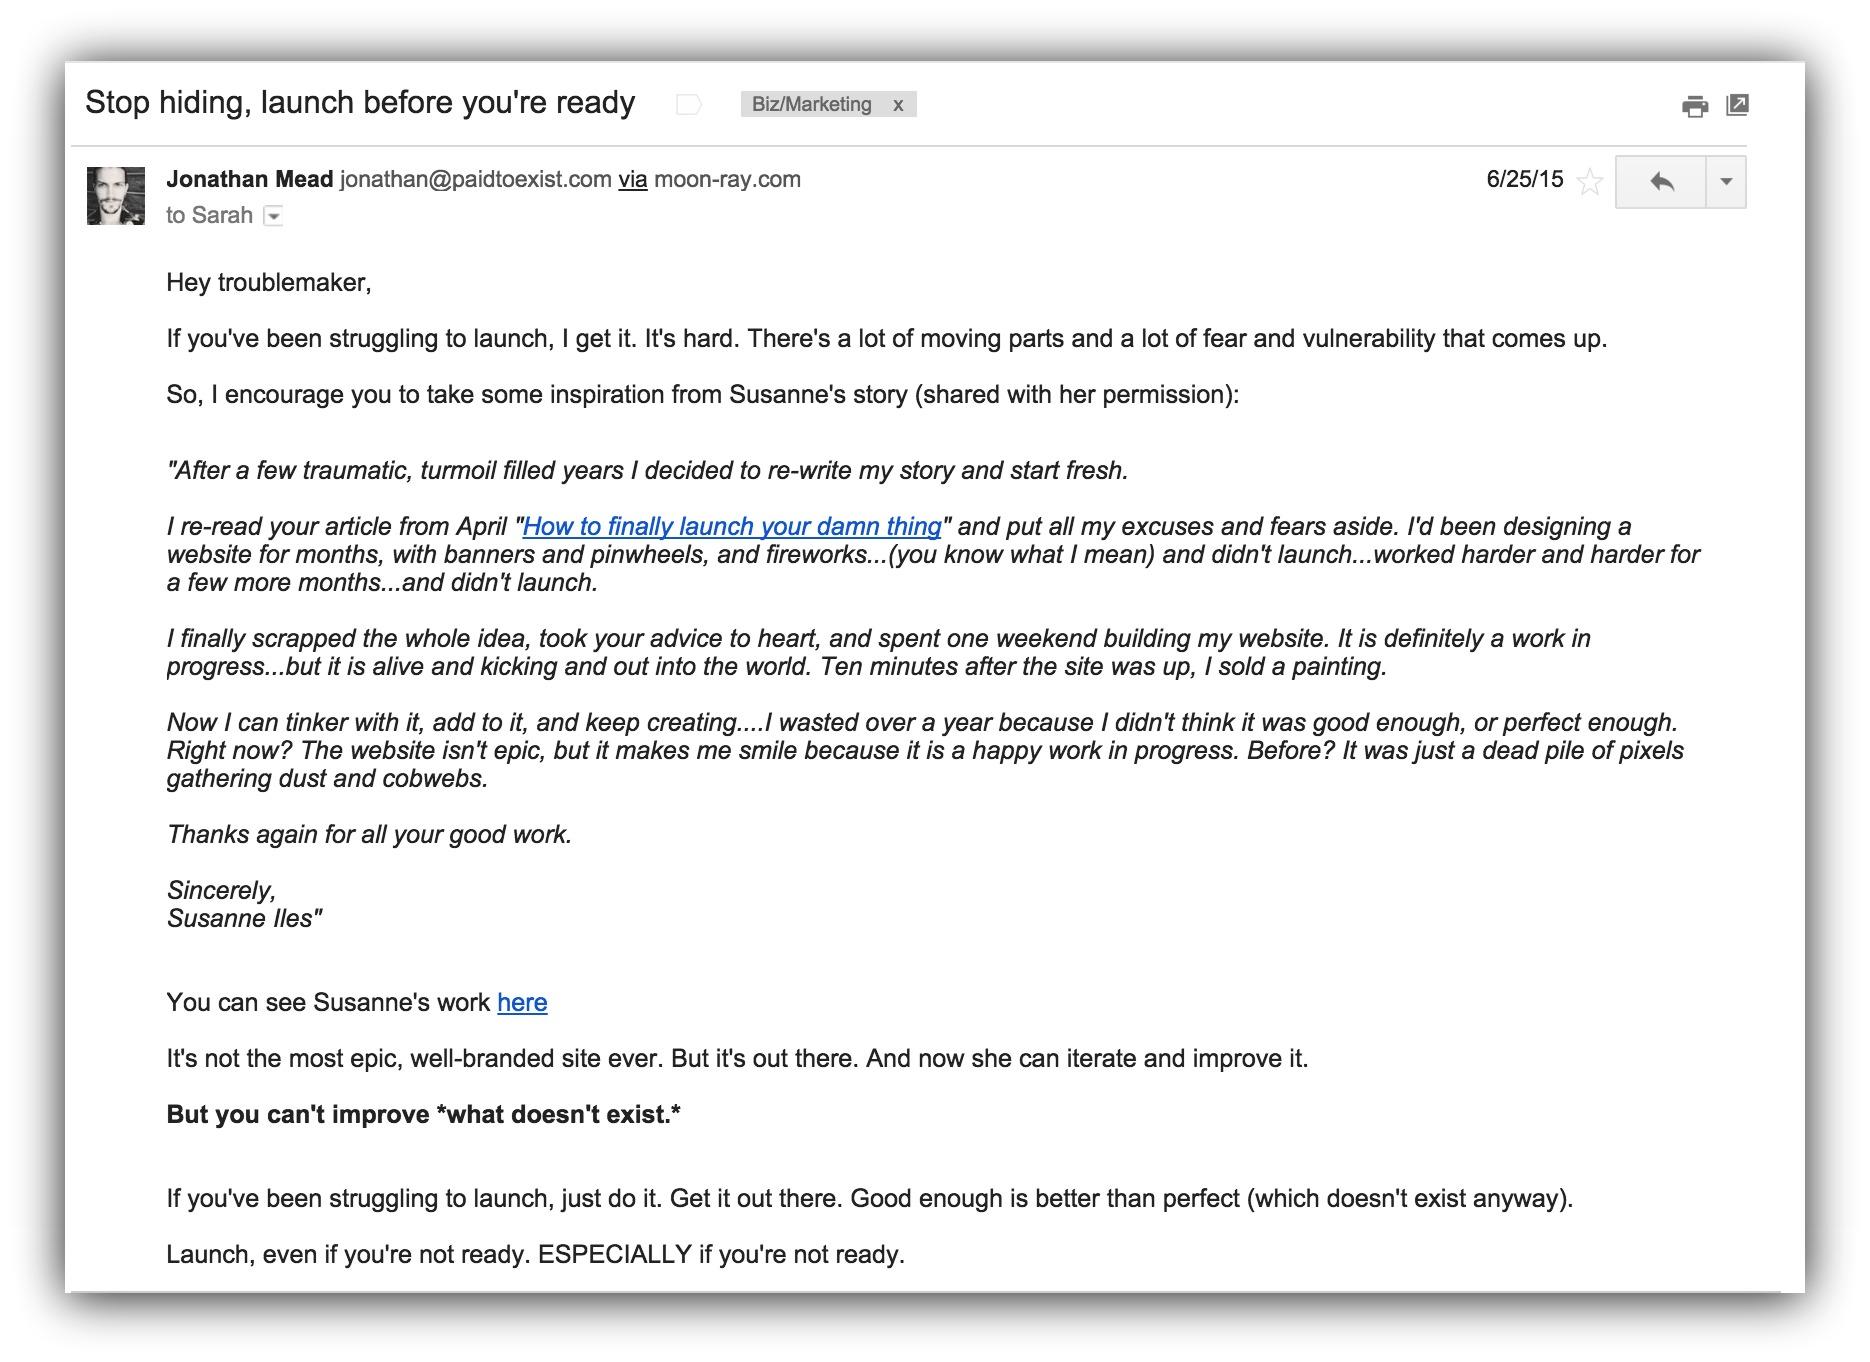Follow the 'here' link to Susanne's work
The image size is (1870, 1362).
coord(522,1003)
